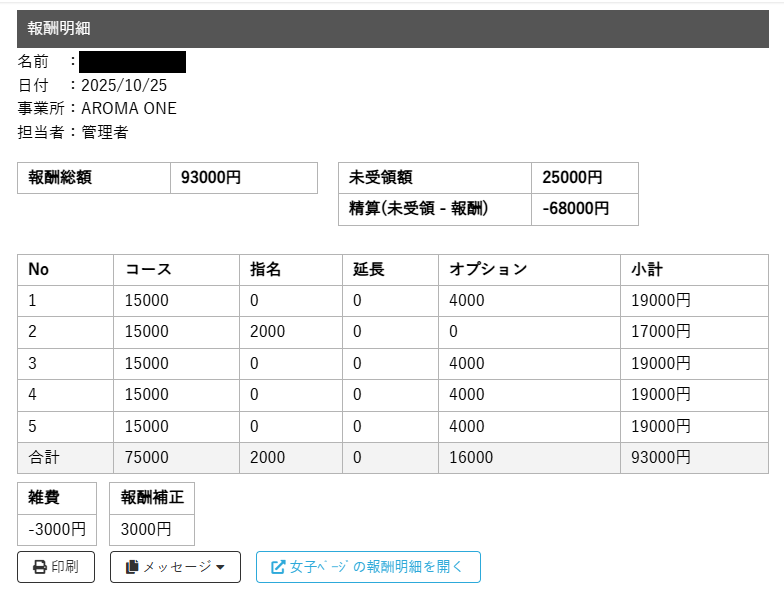Image resolution: width=784 pixels, height=593 pixels.
Task: Click the 未受領額 value 25000円
Action: [572, 178]
